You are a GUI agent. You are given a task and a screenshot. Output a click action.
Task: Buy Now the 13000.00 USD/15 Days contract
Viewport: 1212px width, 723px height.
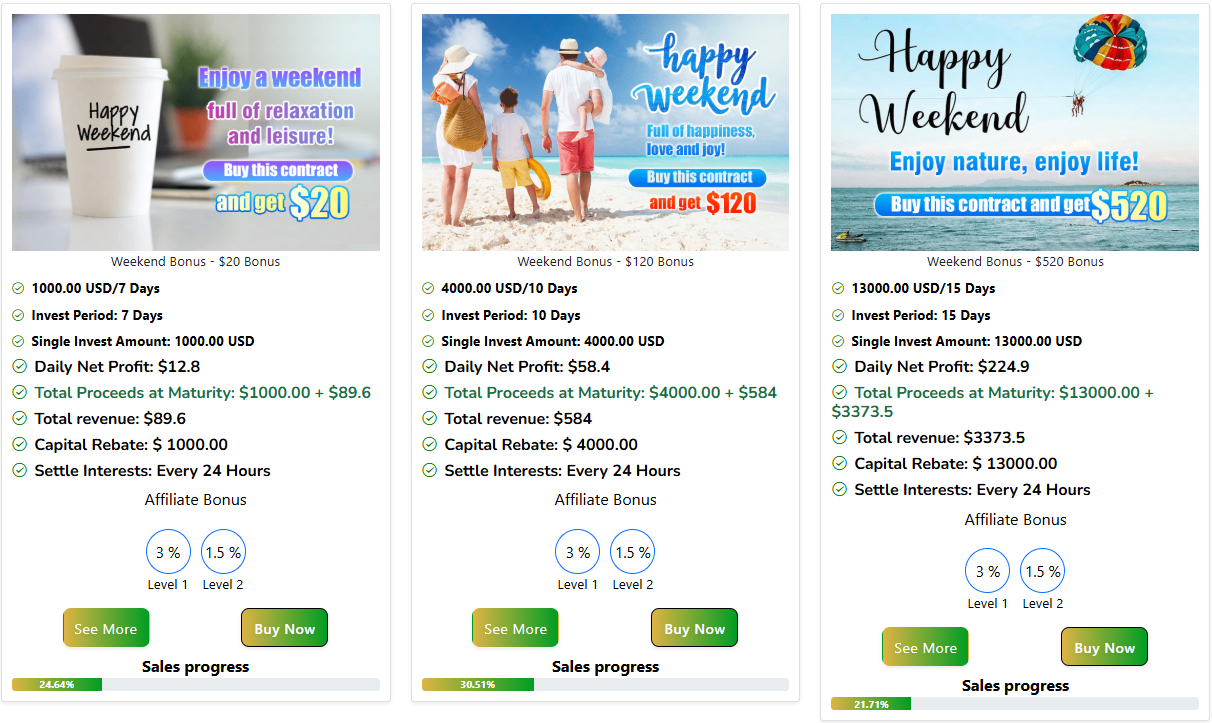tap(1105, 647)
